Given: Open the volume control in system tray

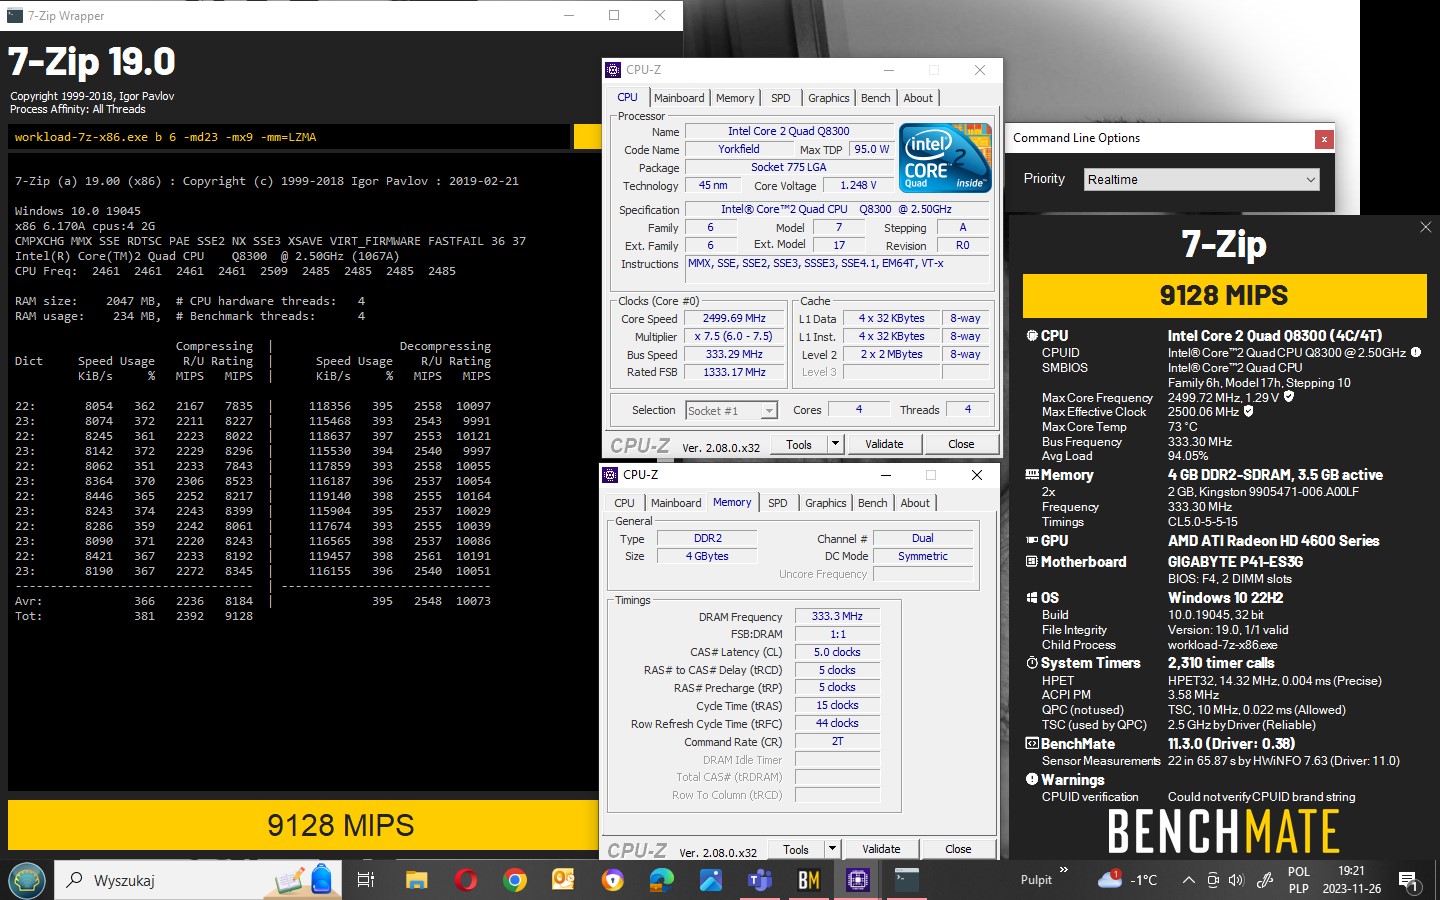Looking at the screenshot, I should pyautogui.click(x=1237, y=880).
